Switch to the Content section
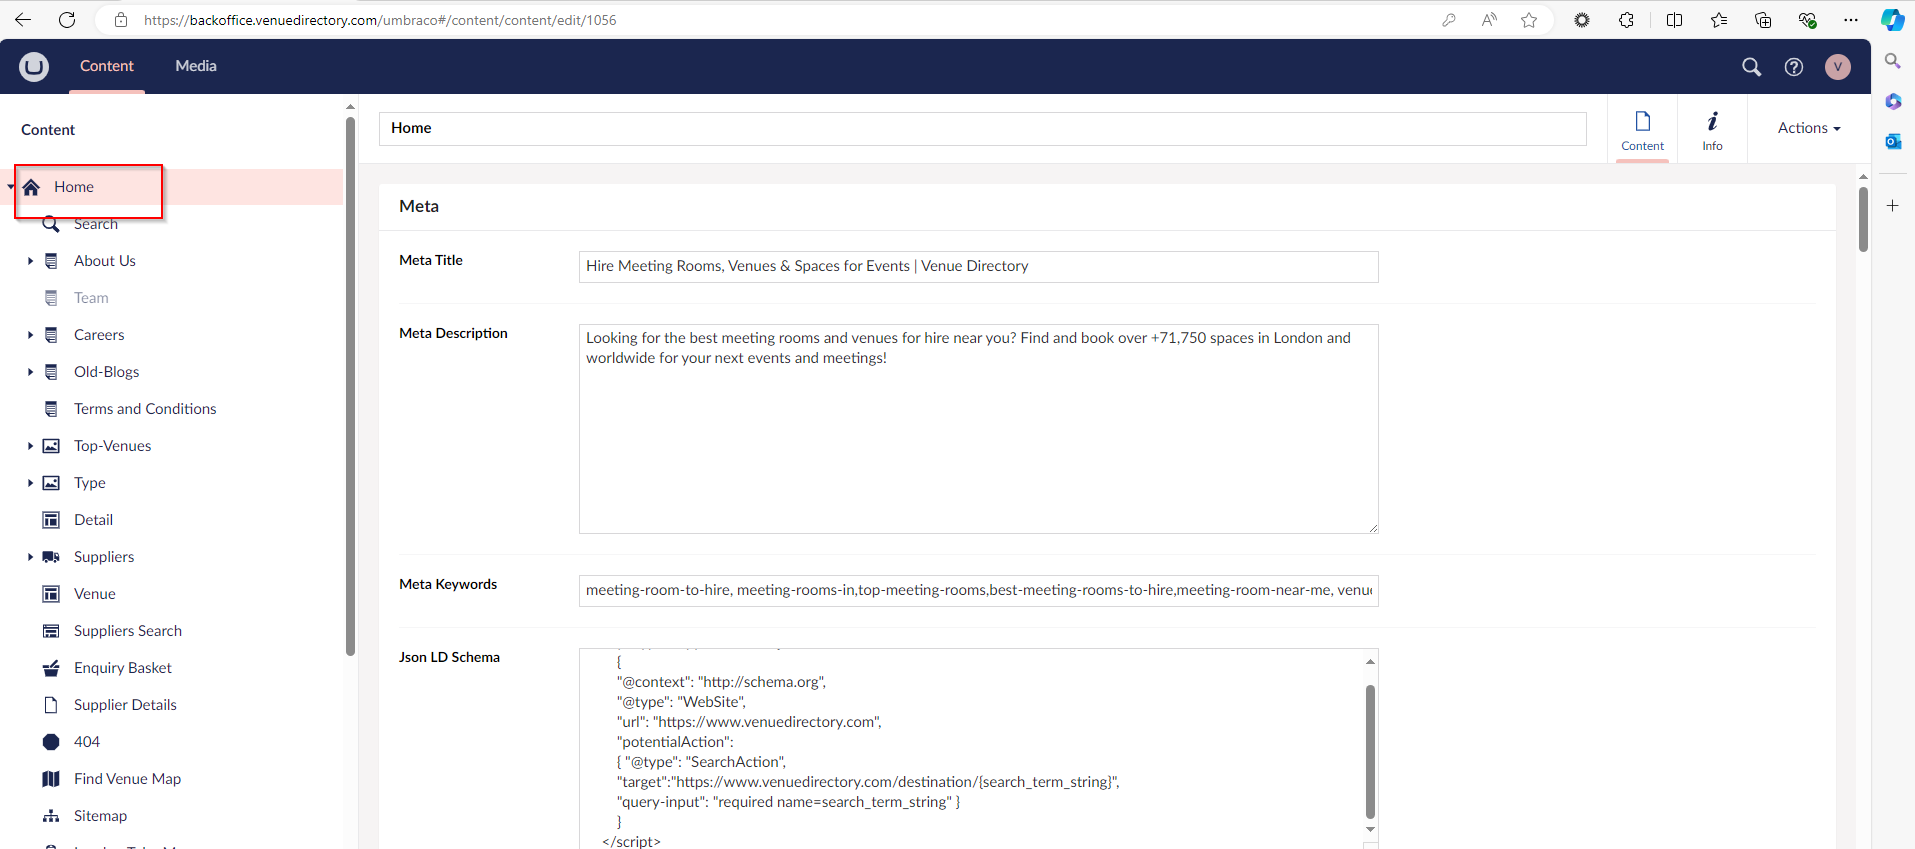 pyautogui.click(x=107, y=66)
